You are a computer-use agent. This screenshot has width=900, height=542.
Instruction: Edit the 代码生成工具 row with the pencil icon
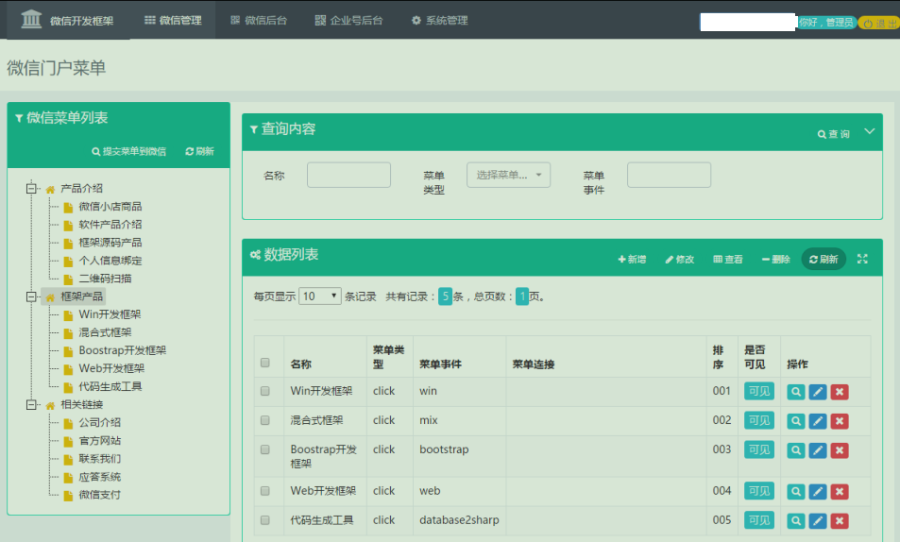(817, 521)
